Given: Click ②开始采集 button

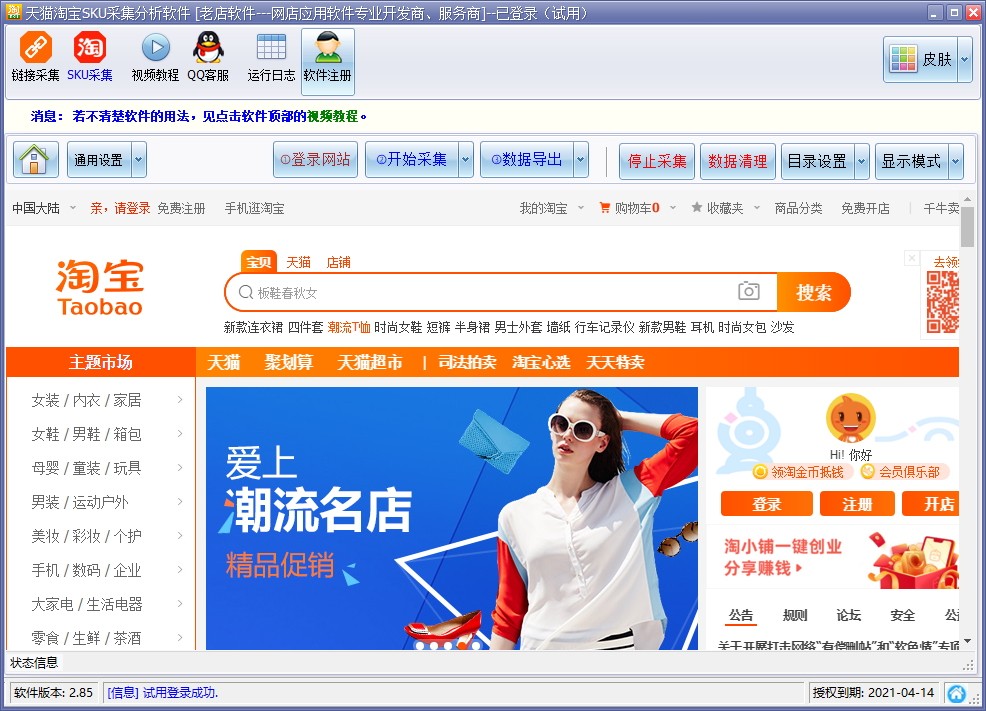Looking at the screenshot, I should pos(412,160).
